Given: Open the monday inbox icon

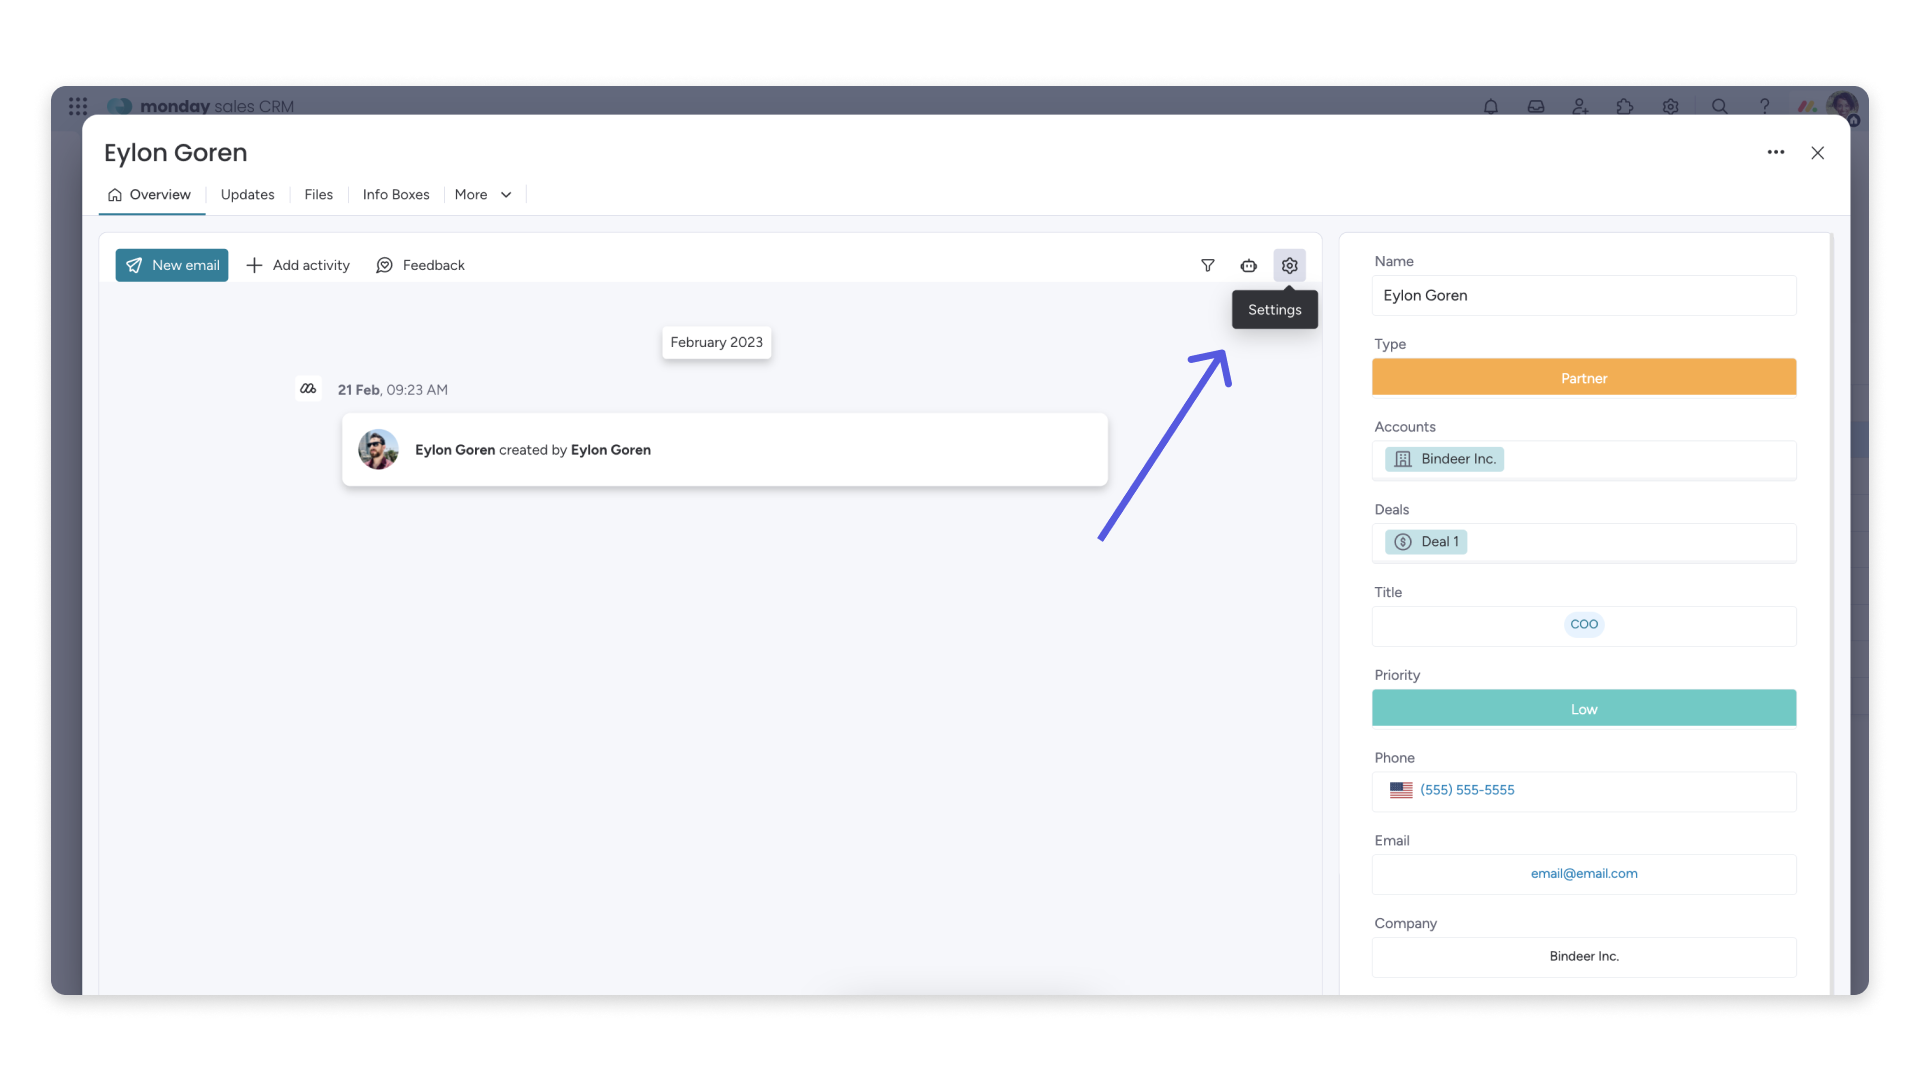Looking at the screenshot, I should click(1536, 106).
